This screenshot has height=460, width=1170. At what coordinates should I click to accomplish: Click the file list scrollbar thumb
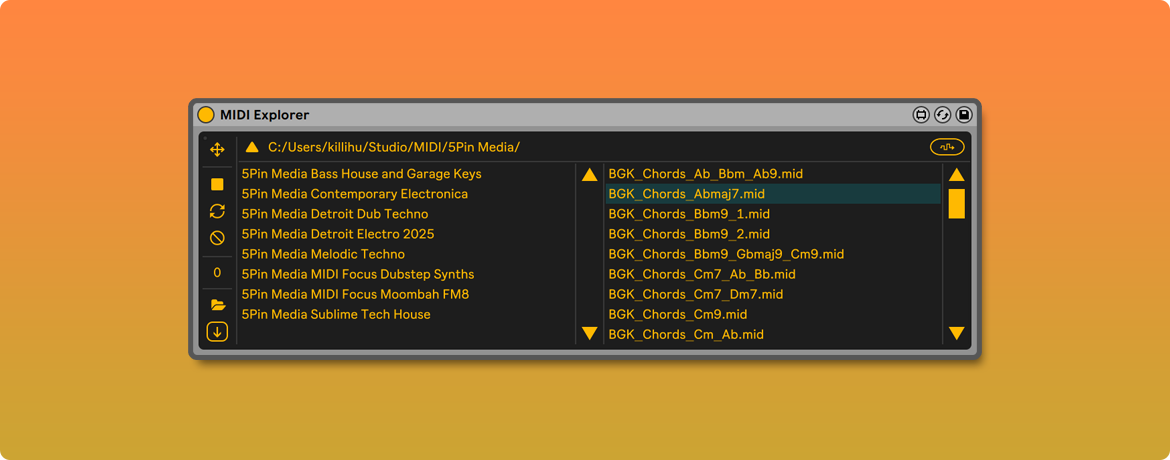pyautogui.click(x=956, y=203)
